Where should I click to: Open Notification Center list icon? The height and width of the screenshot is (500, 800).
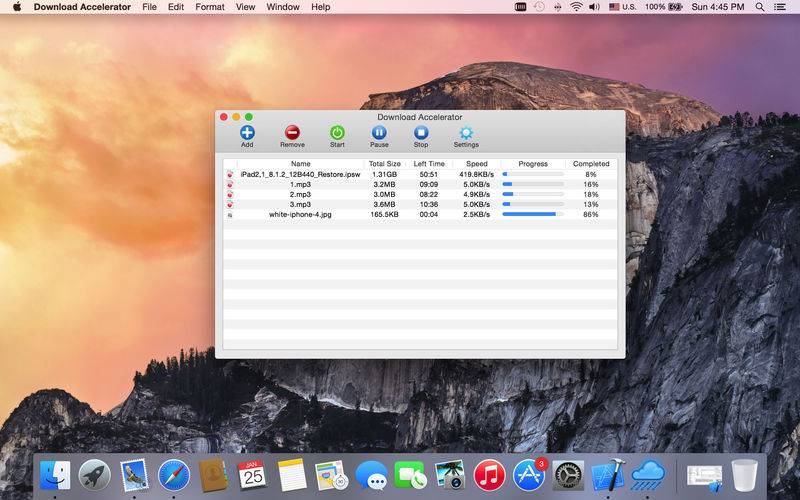(780, 7)
